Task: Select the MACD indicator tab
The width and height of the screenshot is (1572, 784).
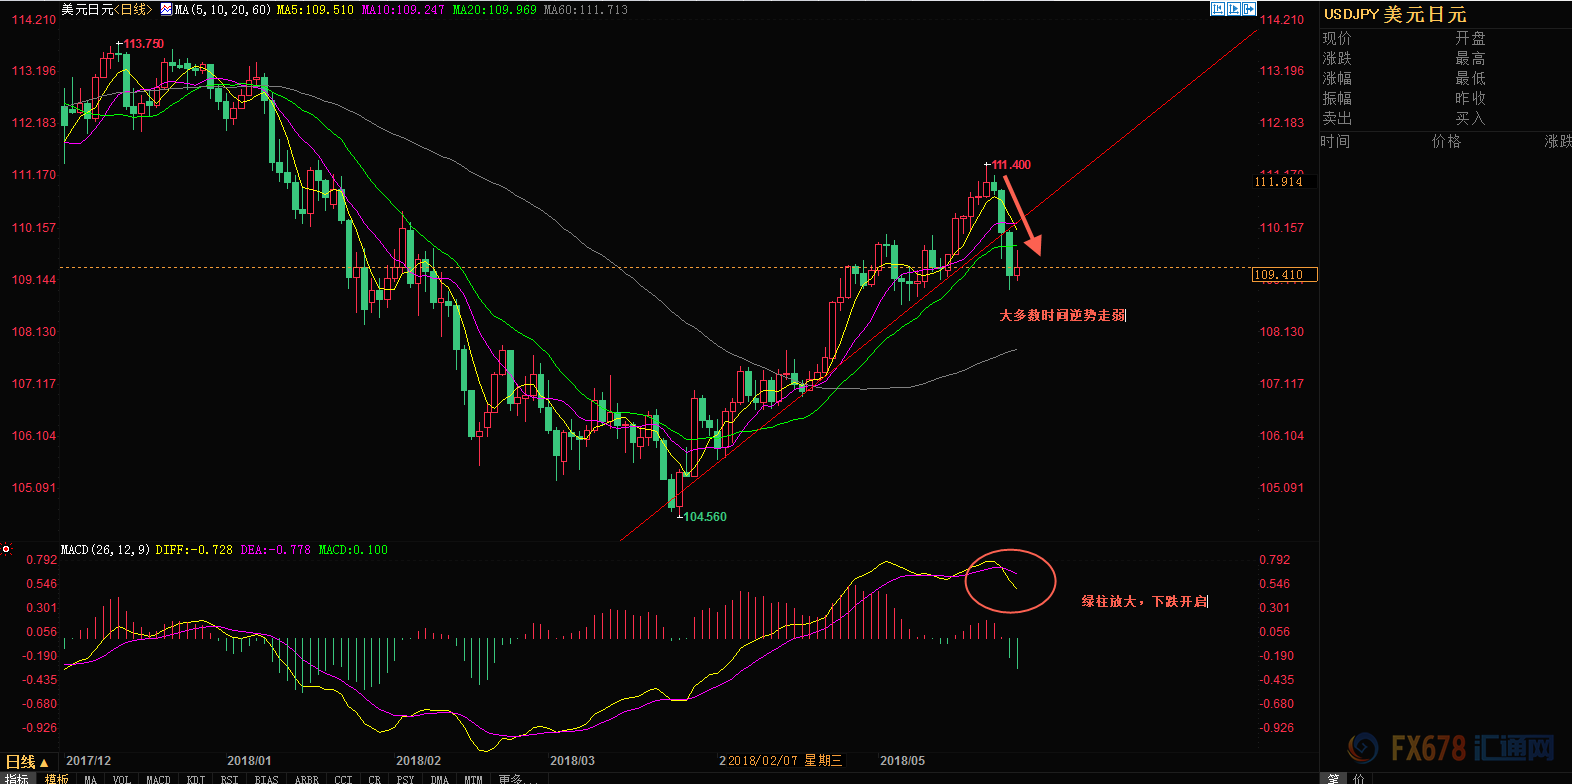Action: (x=158, y=779)
